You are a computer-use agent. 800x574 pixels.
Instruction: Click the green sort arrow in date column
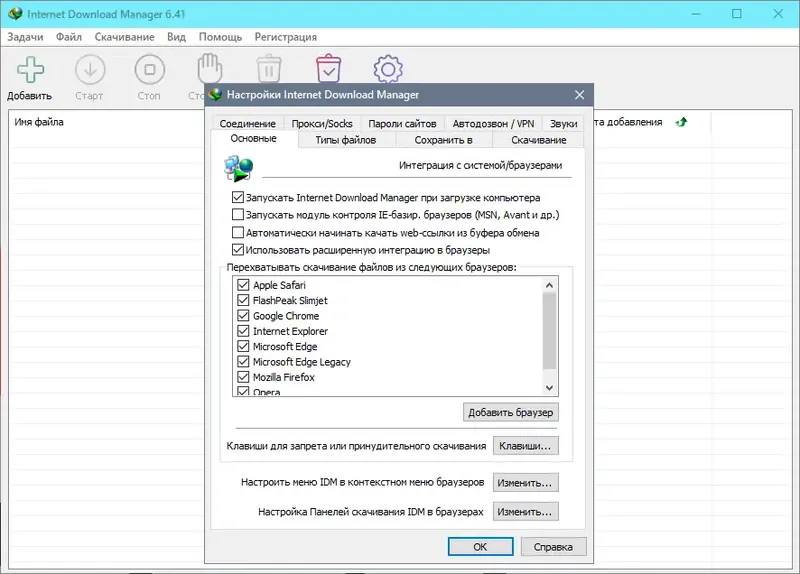(681, 122)
